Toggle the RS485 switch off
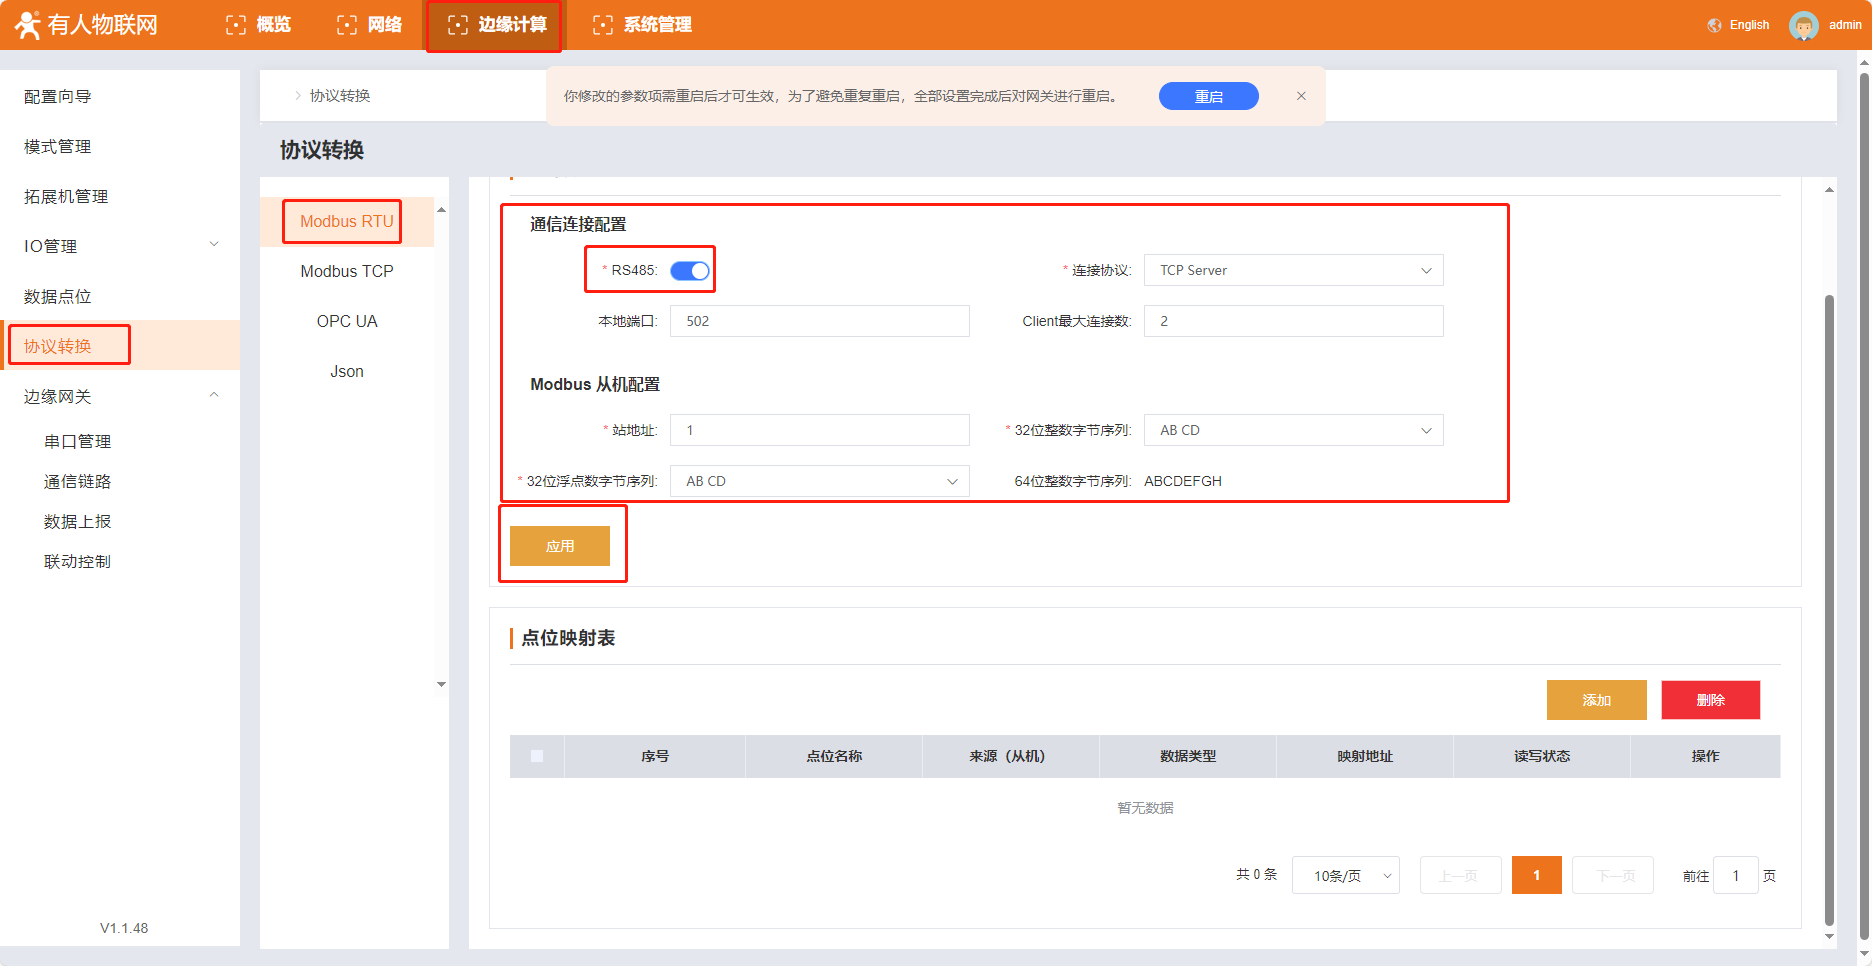Viewport: 1872px width, 966px height. (689, 271)
